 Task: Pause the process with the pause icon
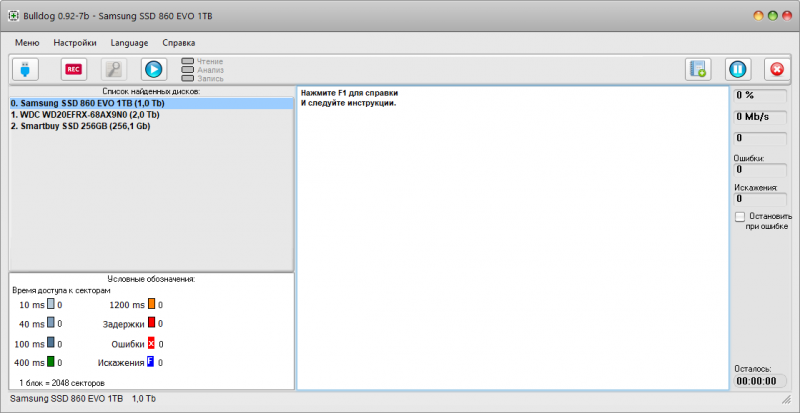(738, 69)
